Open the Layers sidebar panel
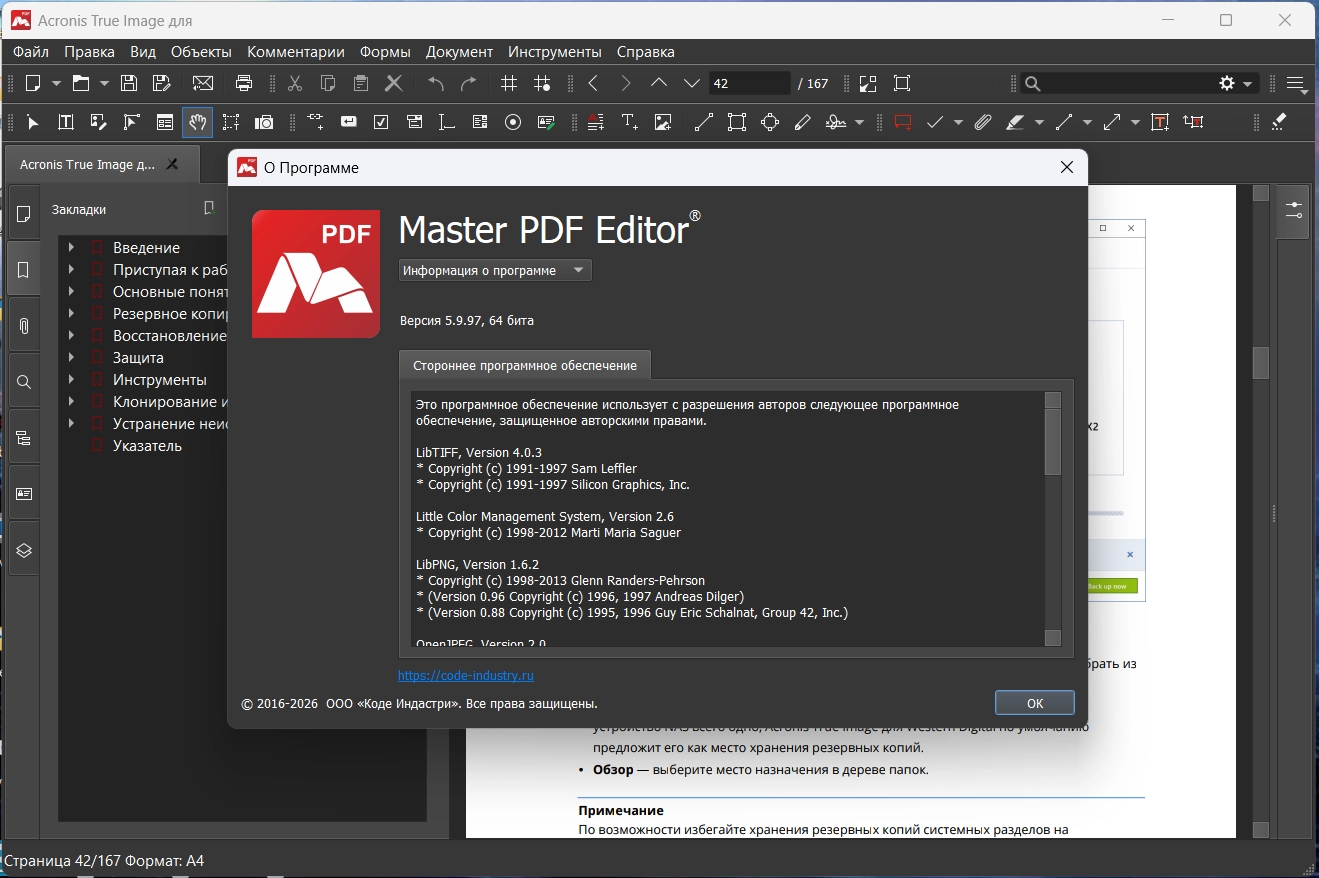Screen dimensions: 1319x878 [24, 550]
